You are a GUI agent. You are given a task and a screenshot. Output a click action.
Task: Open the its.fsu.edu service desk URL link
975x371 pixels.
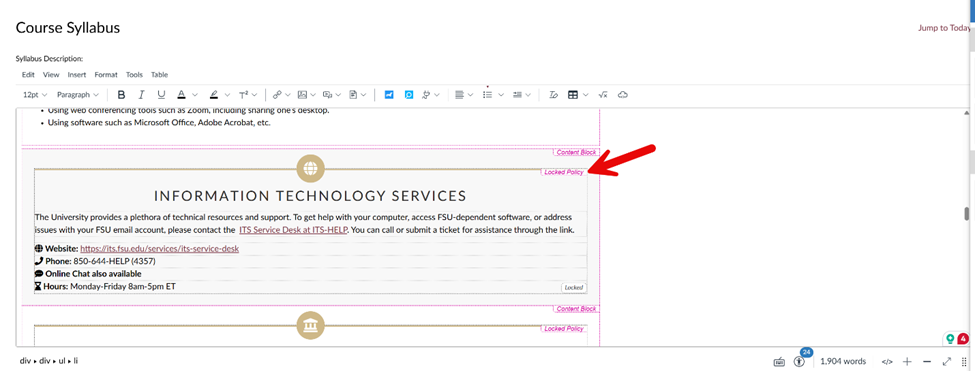pos(160,249)
